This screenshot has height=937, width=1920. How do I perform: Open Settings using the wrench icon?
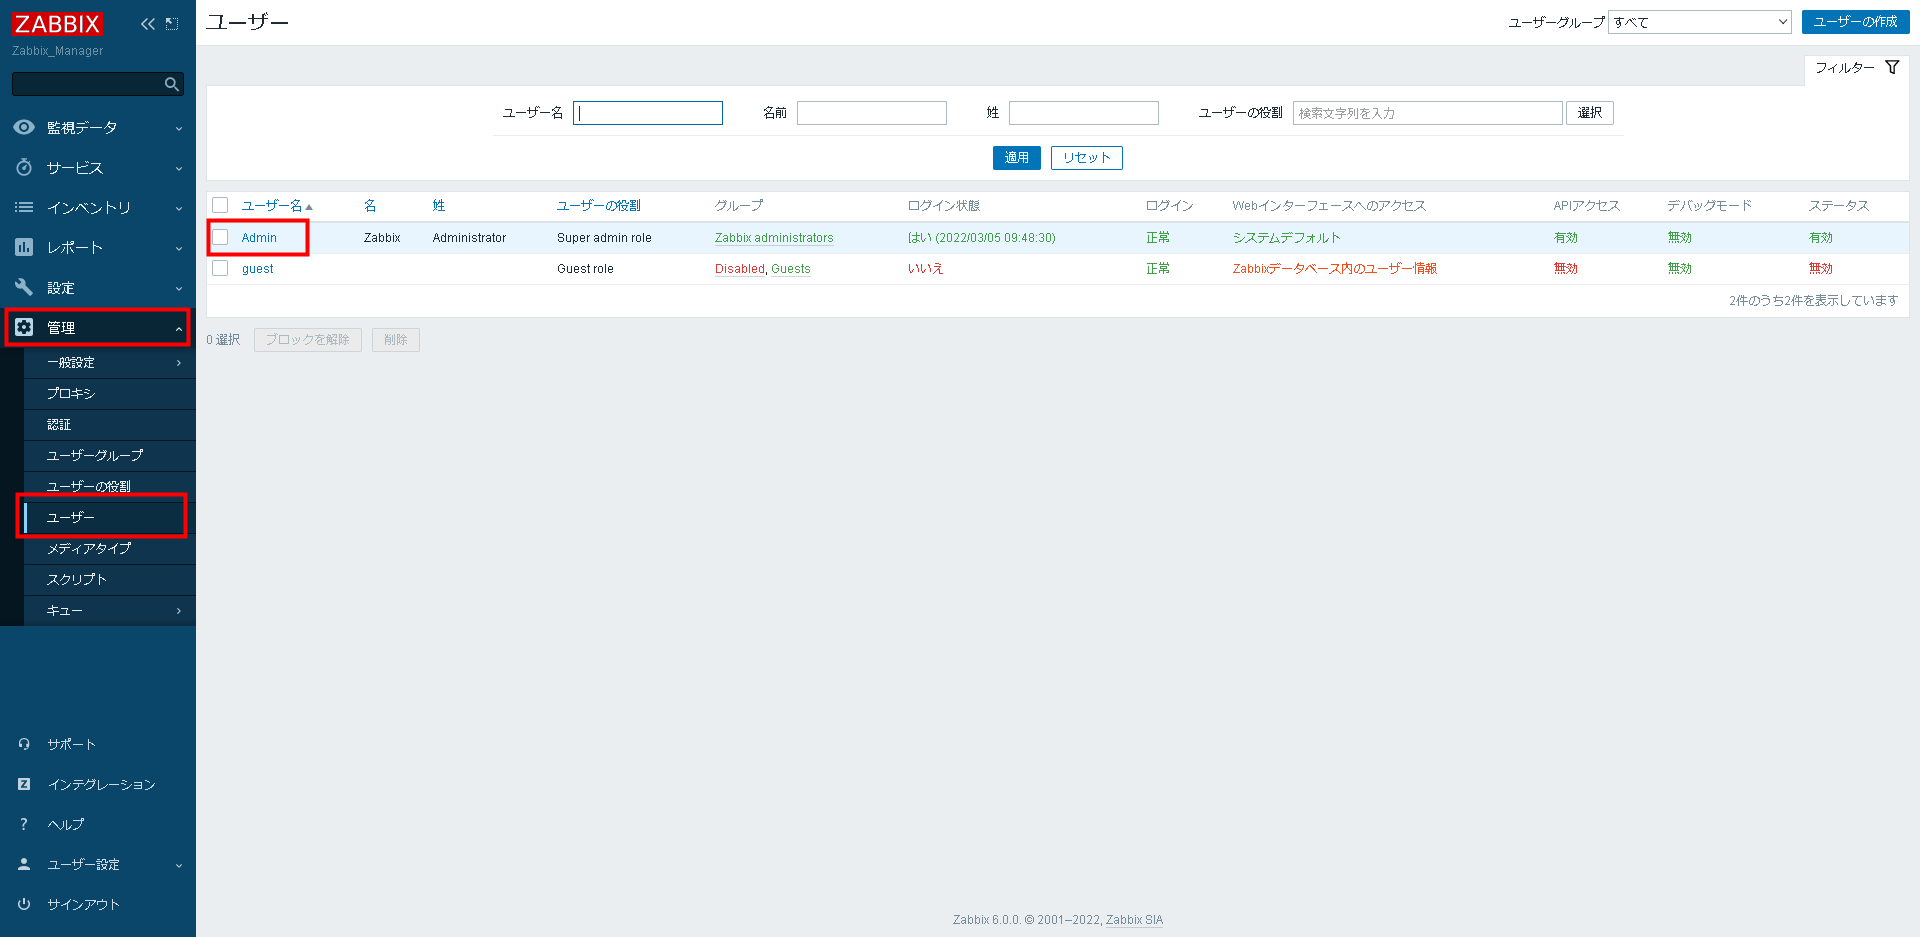point(24,287)
